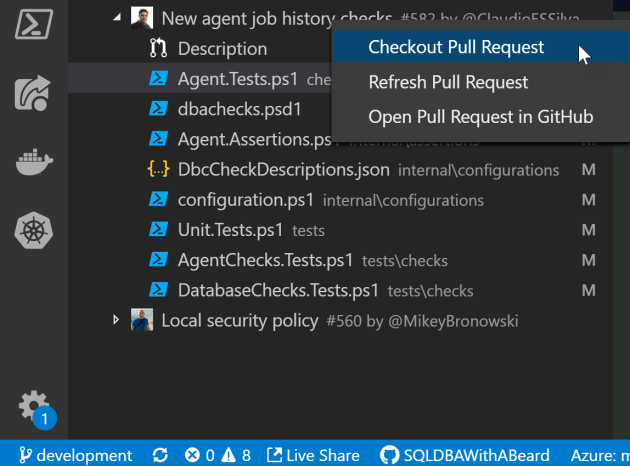Click the development branch in status bar
This screenshot has height=466, width=630.
pyautogui.click(x=77, y=455)
